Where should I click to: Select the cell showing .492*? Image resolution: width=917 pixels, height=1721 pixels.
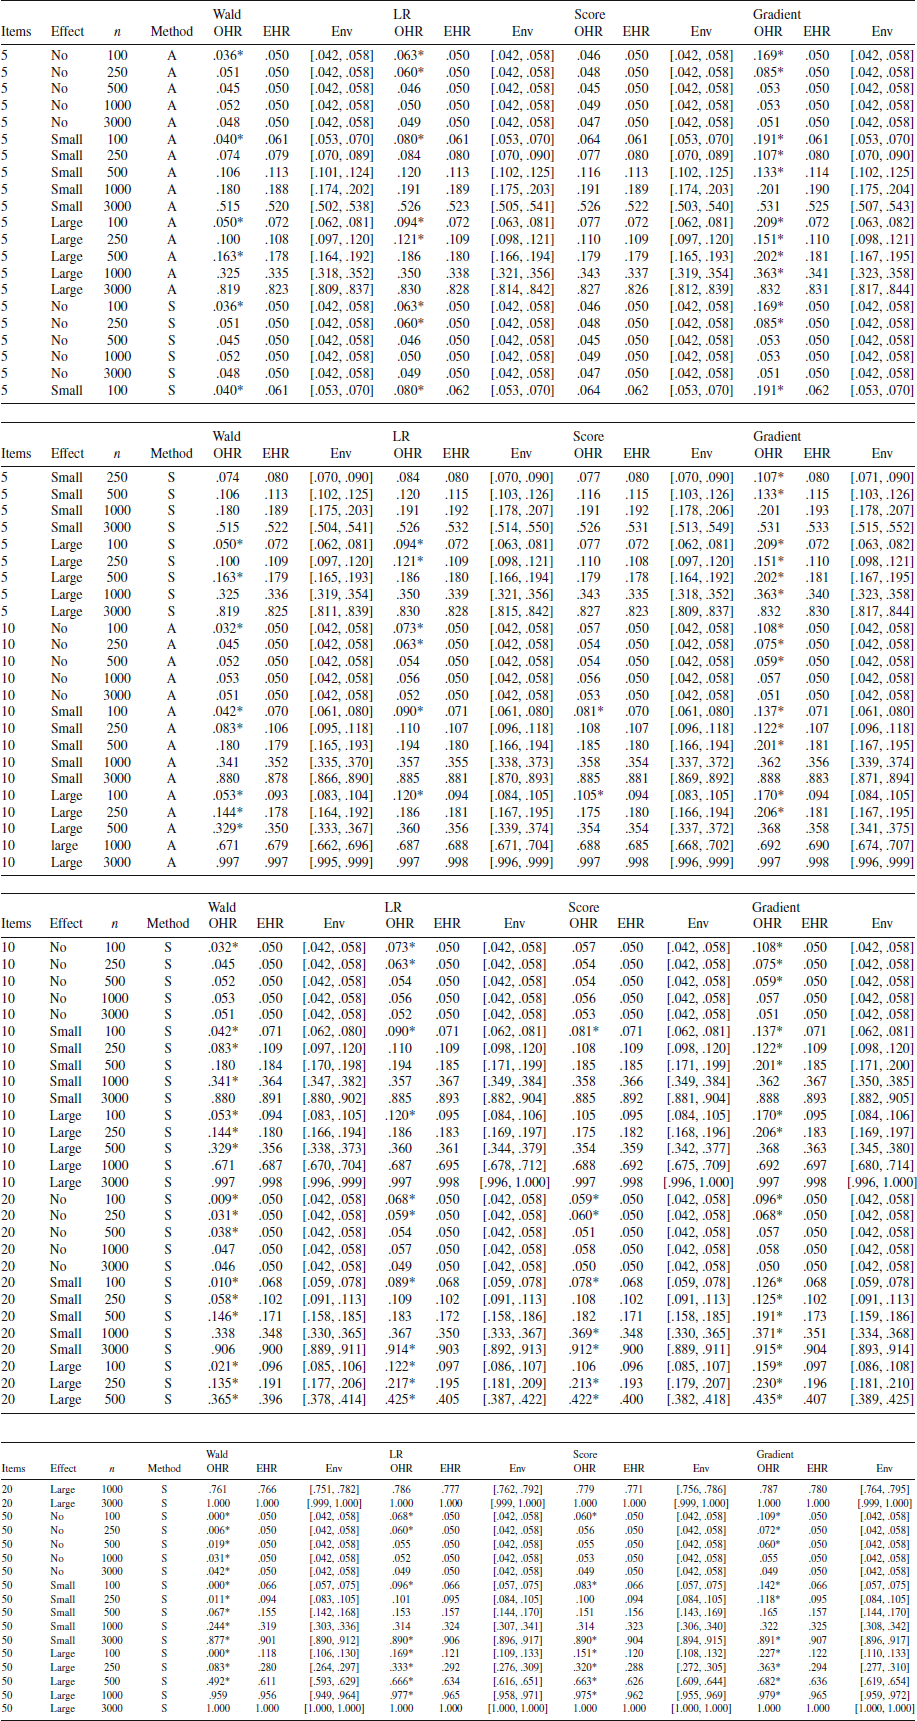pos(218,1681)
